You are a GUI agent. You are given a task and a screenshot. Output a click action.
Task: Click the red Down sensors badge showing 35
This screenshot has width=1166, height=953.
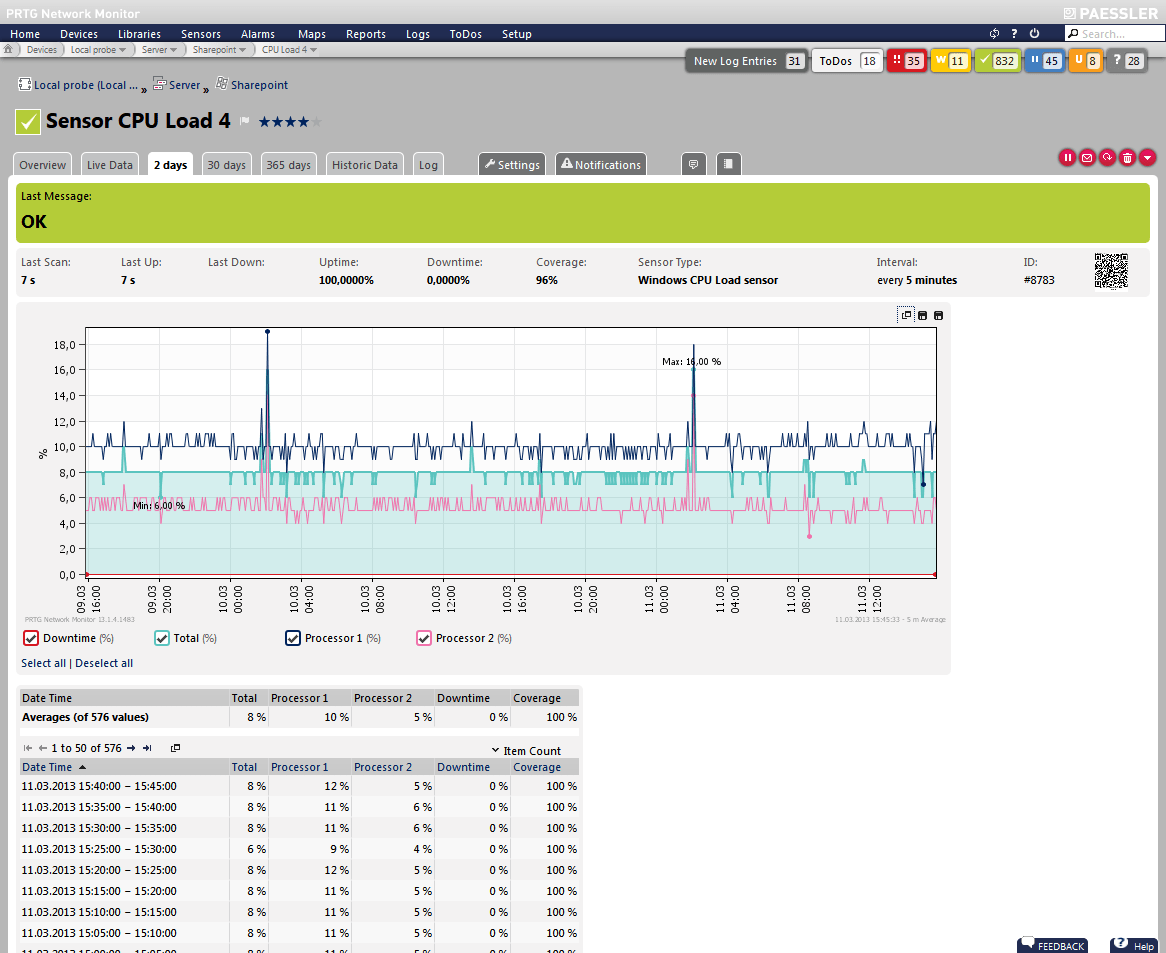point(905,61)
